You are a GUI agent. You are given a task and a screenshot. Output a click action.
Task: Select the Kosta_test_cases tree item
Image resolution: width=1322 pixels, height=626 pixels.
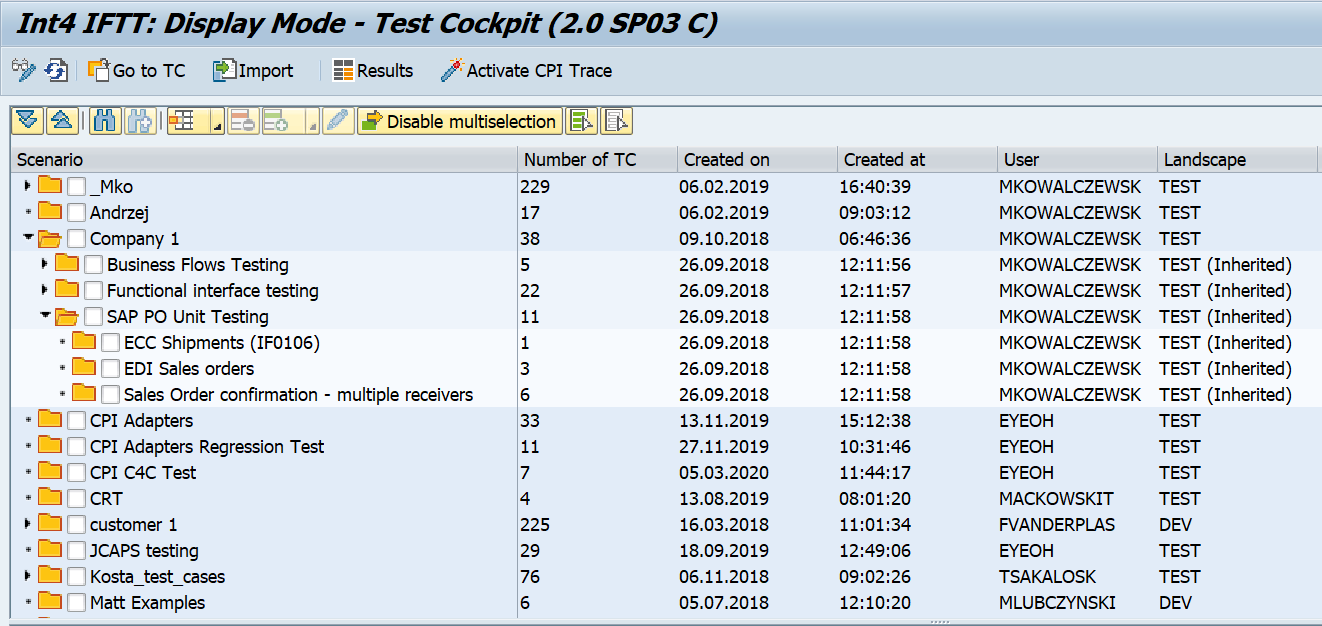(157, 576)
